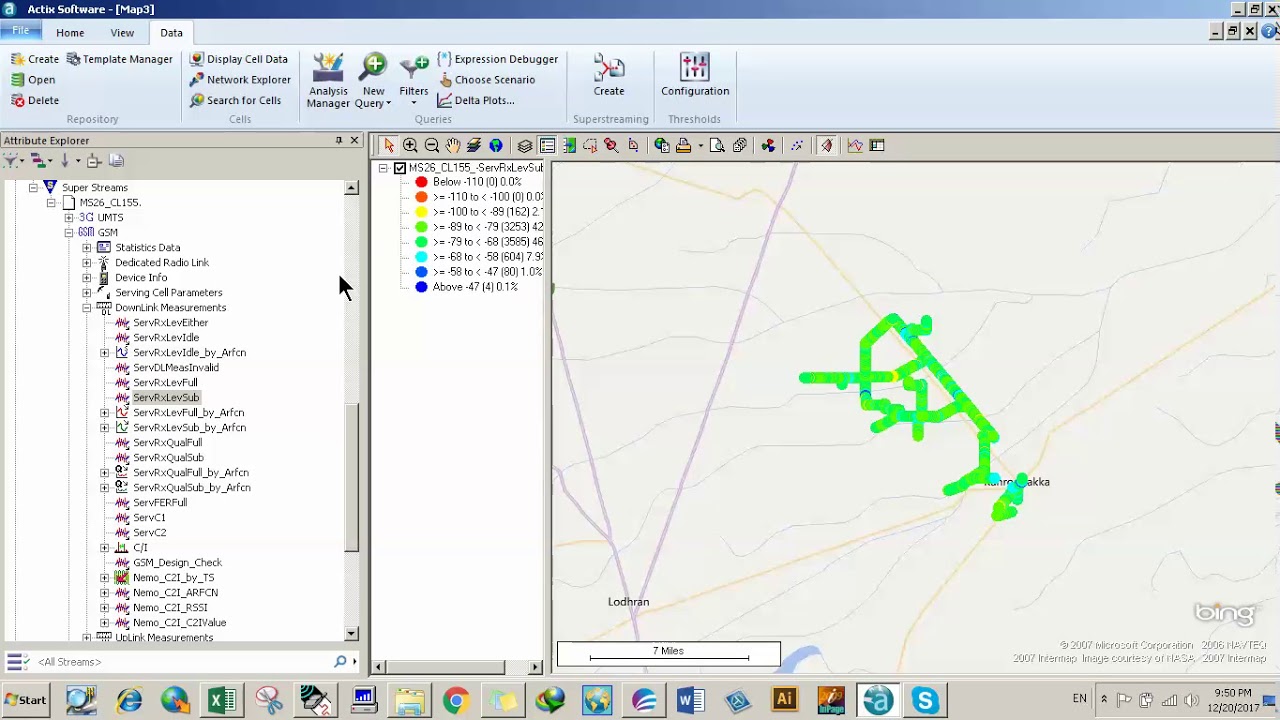Activate the Zoom Out map tool
Image resolution: width=1280 pixels, height=720 pixels.
coord(431,146)
